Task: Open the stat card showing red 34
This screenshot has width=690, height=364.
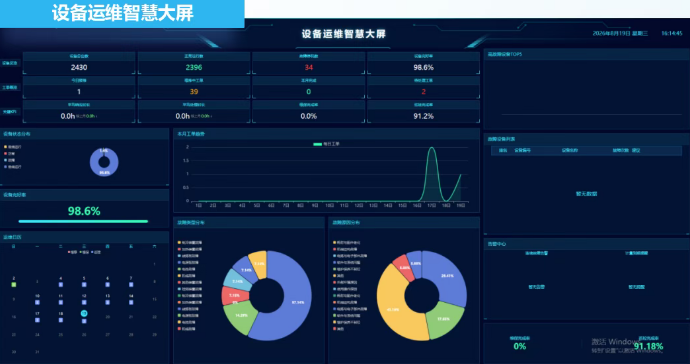Action: tap(308, 63)
